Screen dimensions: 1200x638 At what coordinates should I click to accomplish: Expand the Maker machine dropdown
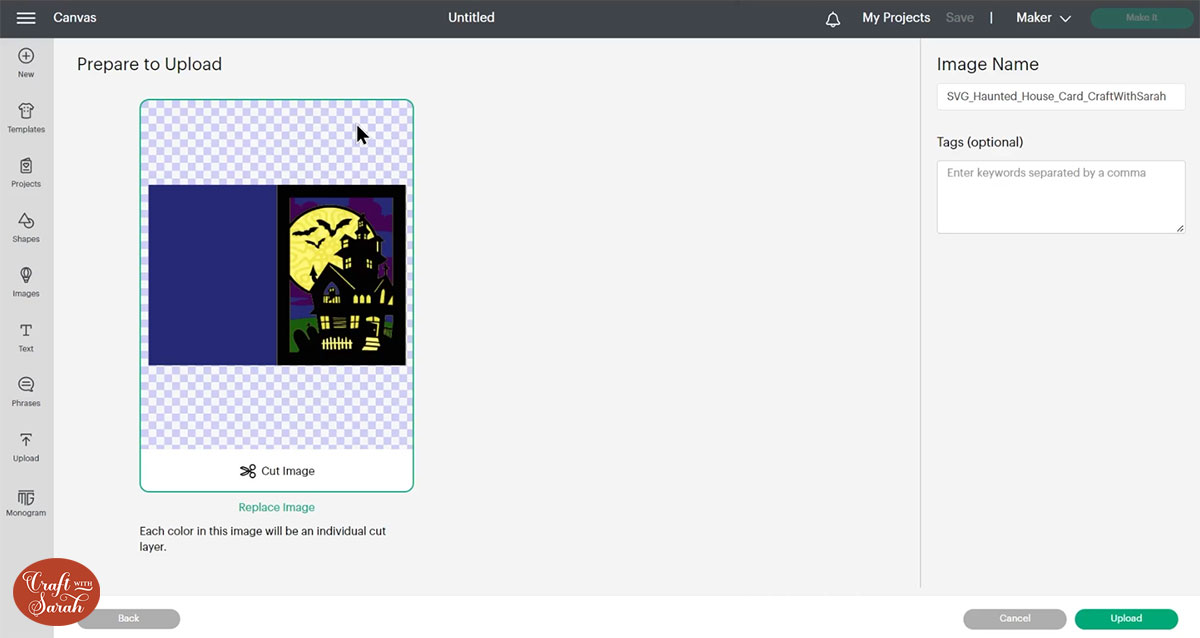click(1043, 18)
